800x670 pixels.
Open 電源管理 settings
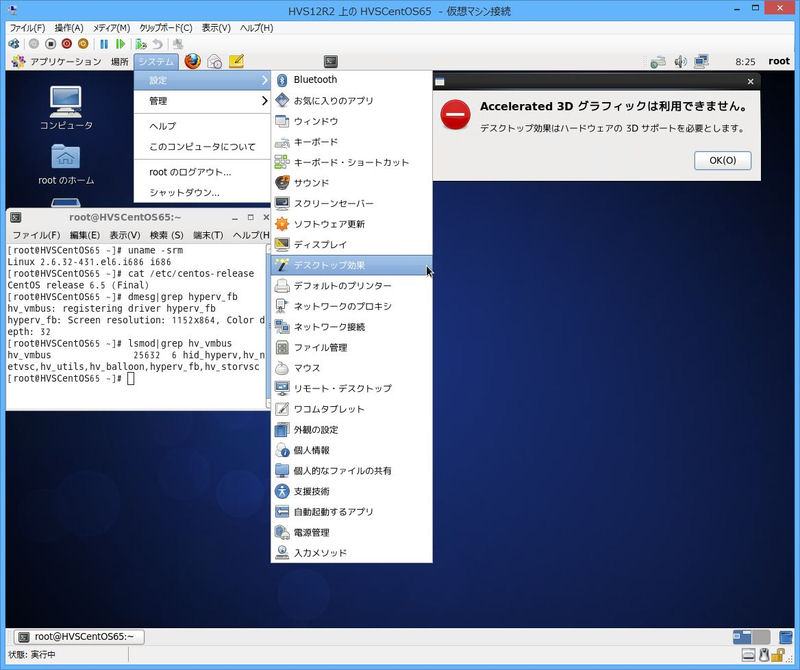pos(352,532)
